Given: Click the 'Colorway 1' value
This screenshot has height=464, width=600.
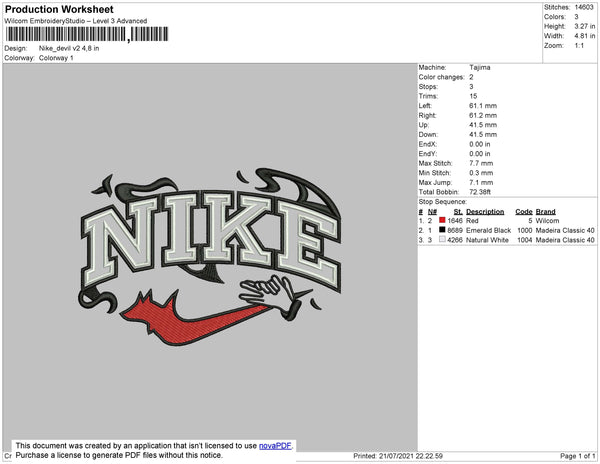Looking at the screenshot, I should [x=56, y=58].
